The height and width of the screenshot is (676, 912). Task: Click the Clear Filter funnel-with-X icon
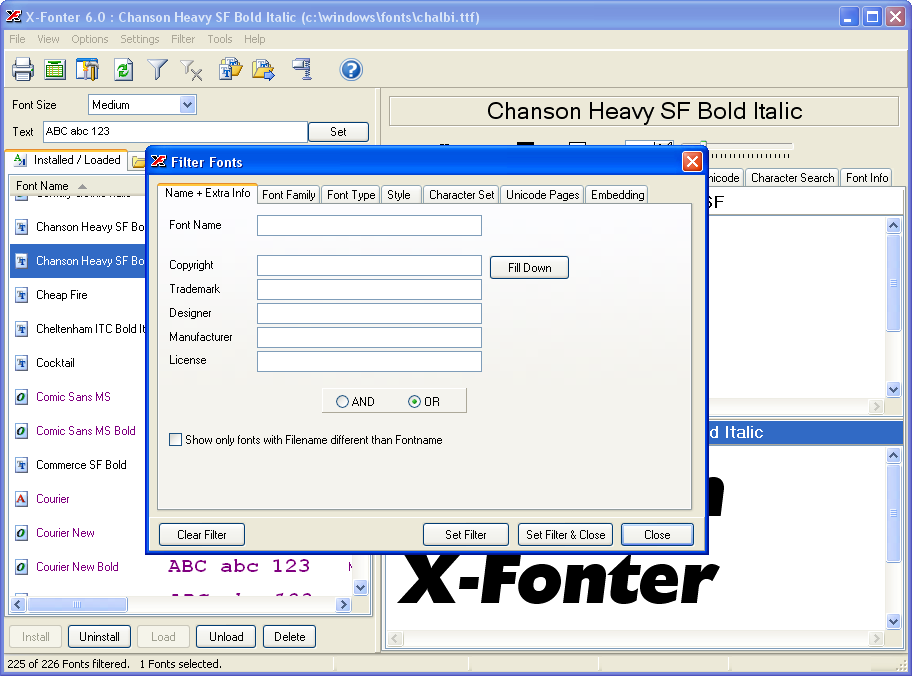pos(191,70)
